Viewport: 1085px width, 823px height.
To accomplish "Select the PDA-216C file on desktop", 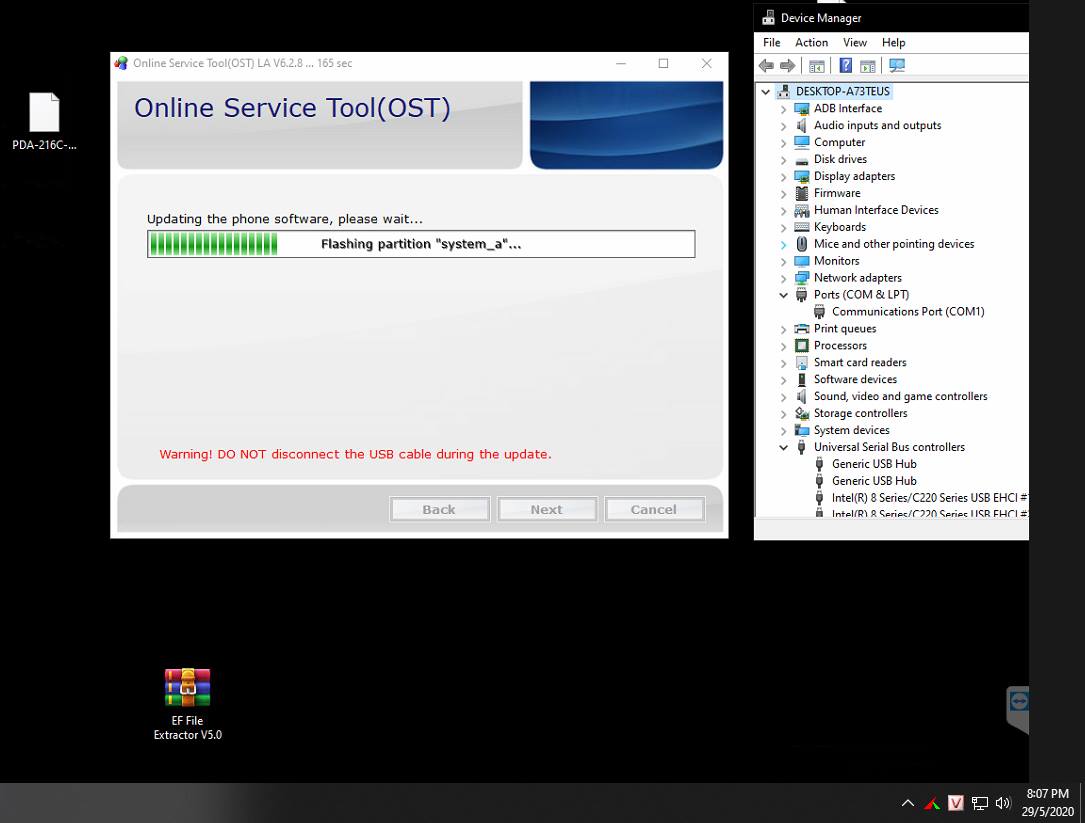I will pyautogui.click(x=44, y=122).
